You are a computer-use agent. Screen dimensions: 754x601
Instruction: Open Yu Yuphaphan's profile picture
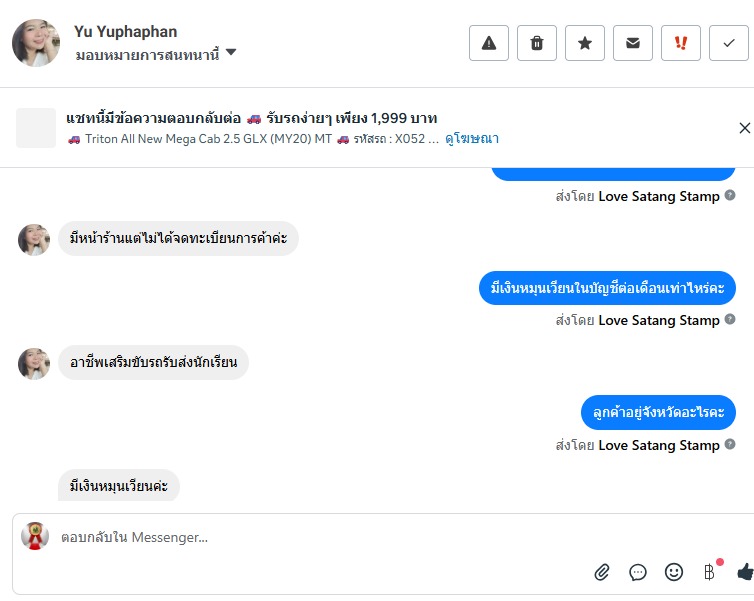coord(36,43)
